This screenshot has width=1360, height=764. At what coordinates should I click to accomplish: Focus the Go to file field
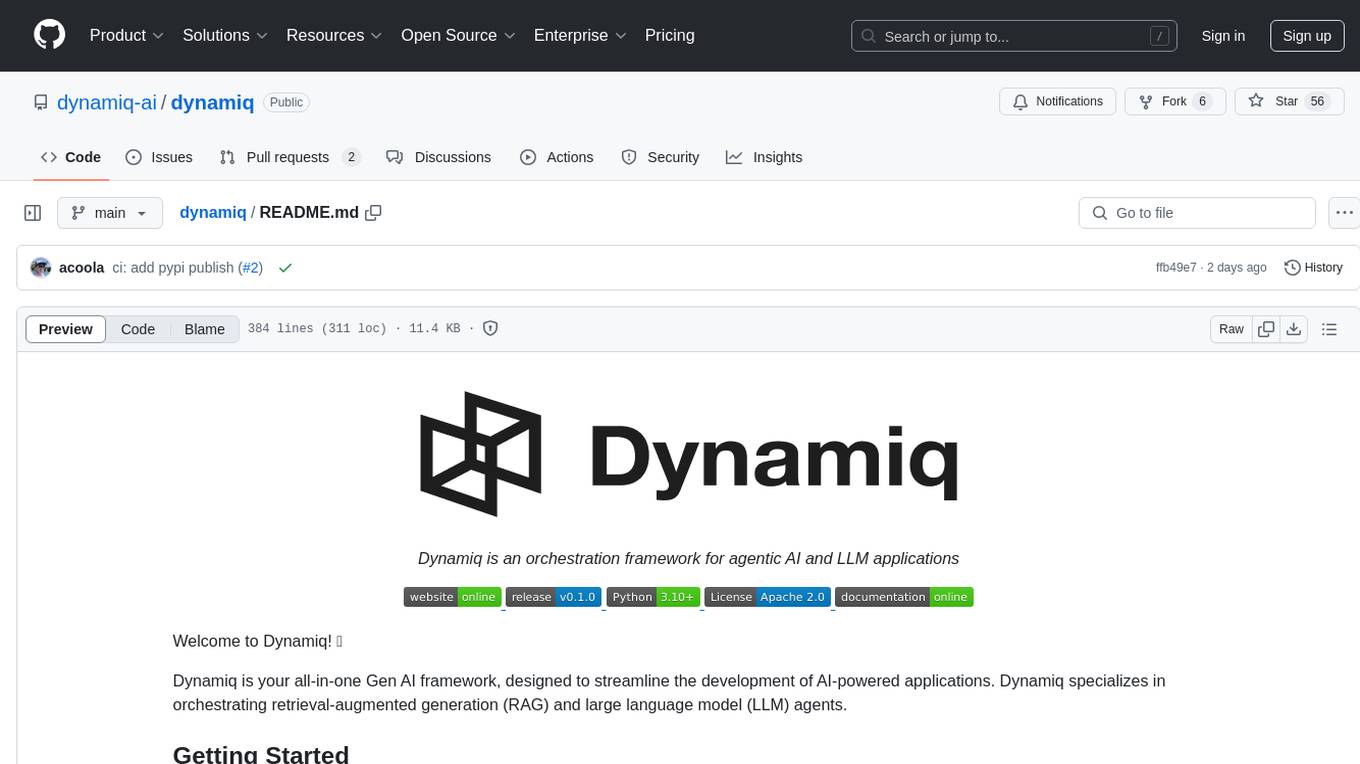pyautogui.click(x=1197, y=213)
